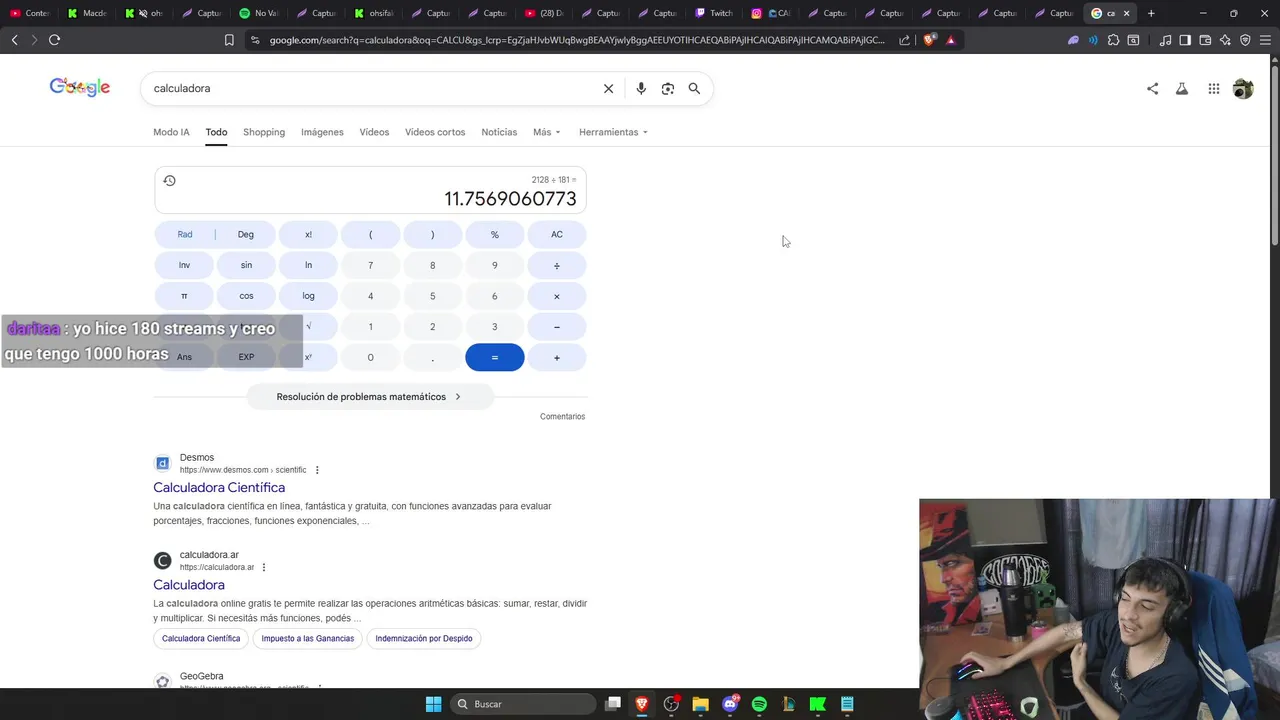Click the sin function key

[x=246, y=265]
